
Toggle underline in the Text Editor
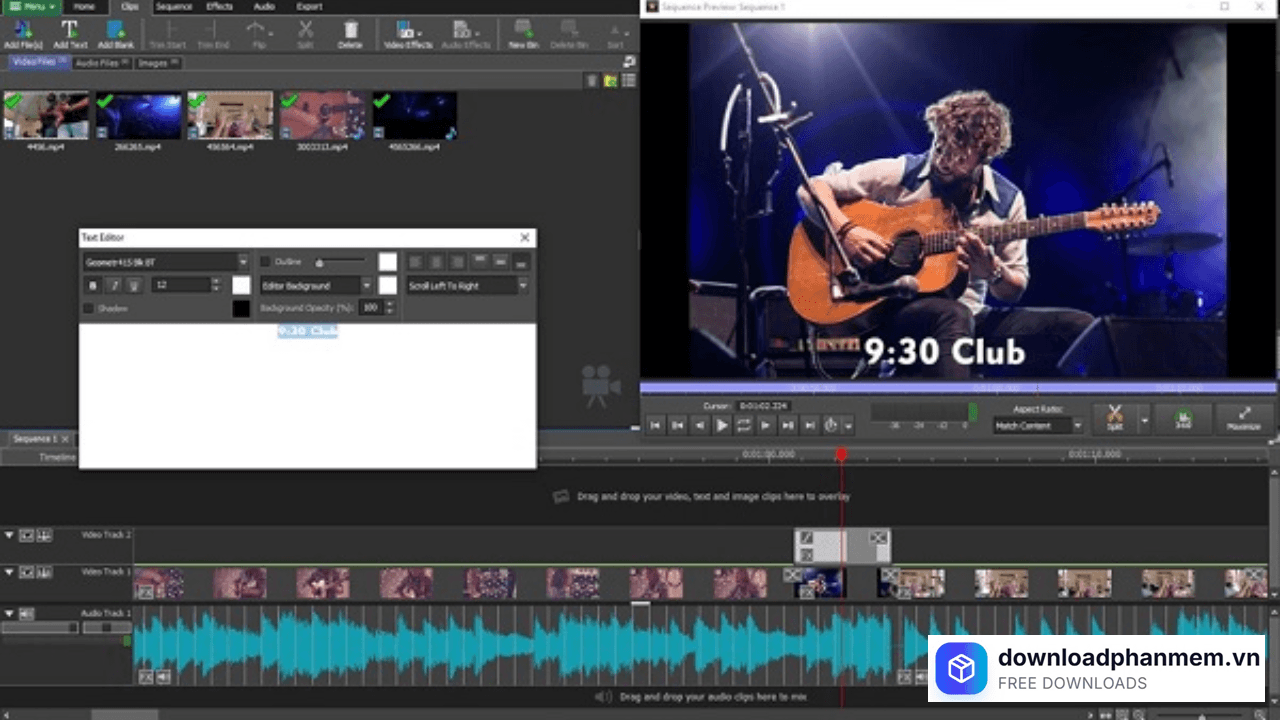click(x=134, y=286)
